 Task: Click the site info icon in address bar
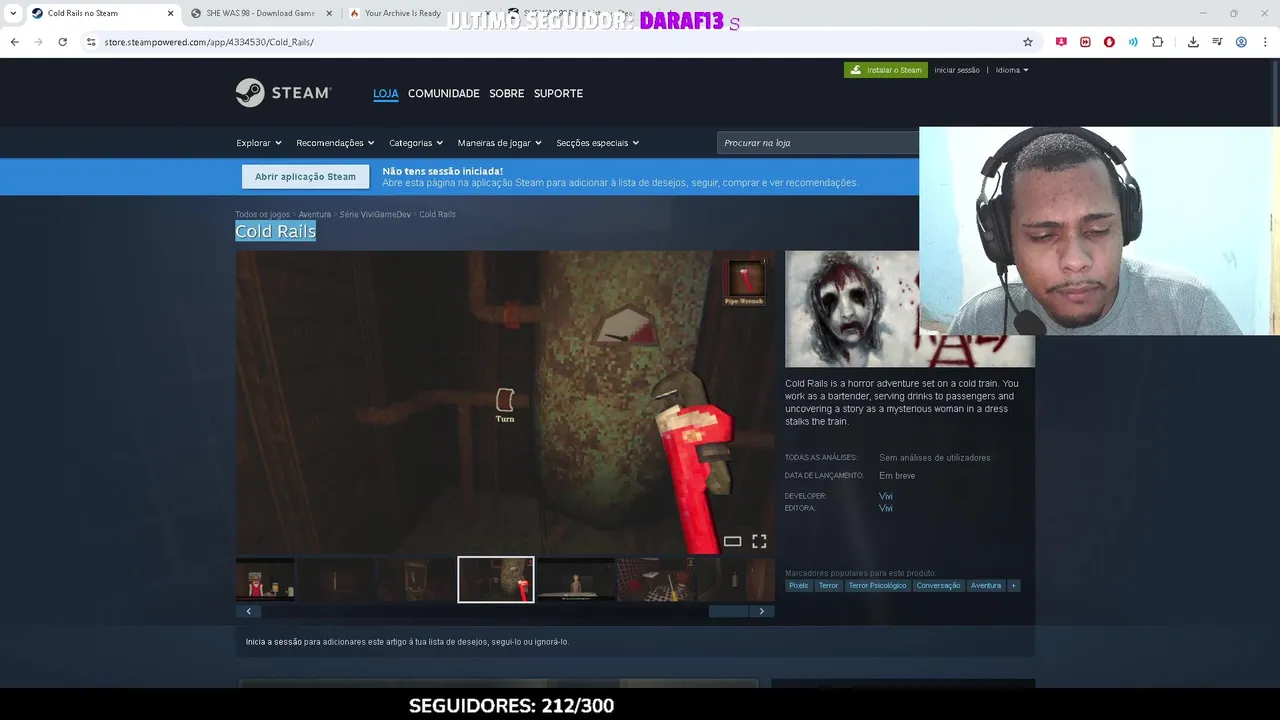tap(91, 42)
